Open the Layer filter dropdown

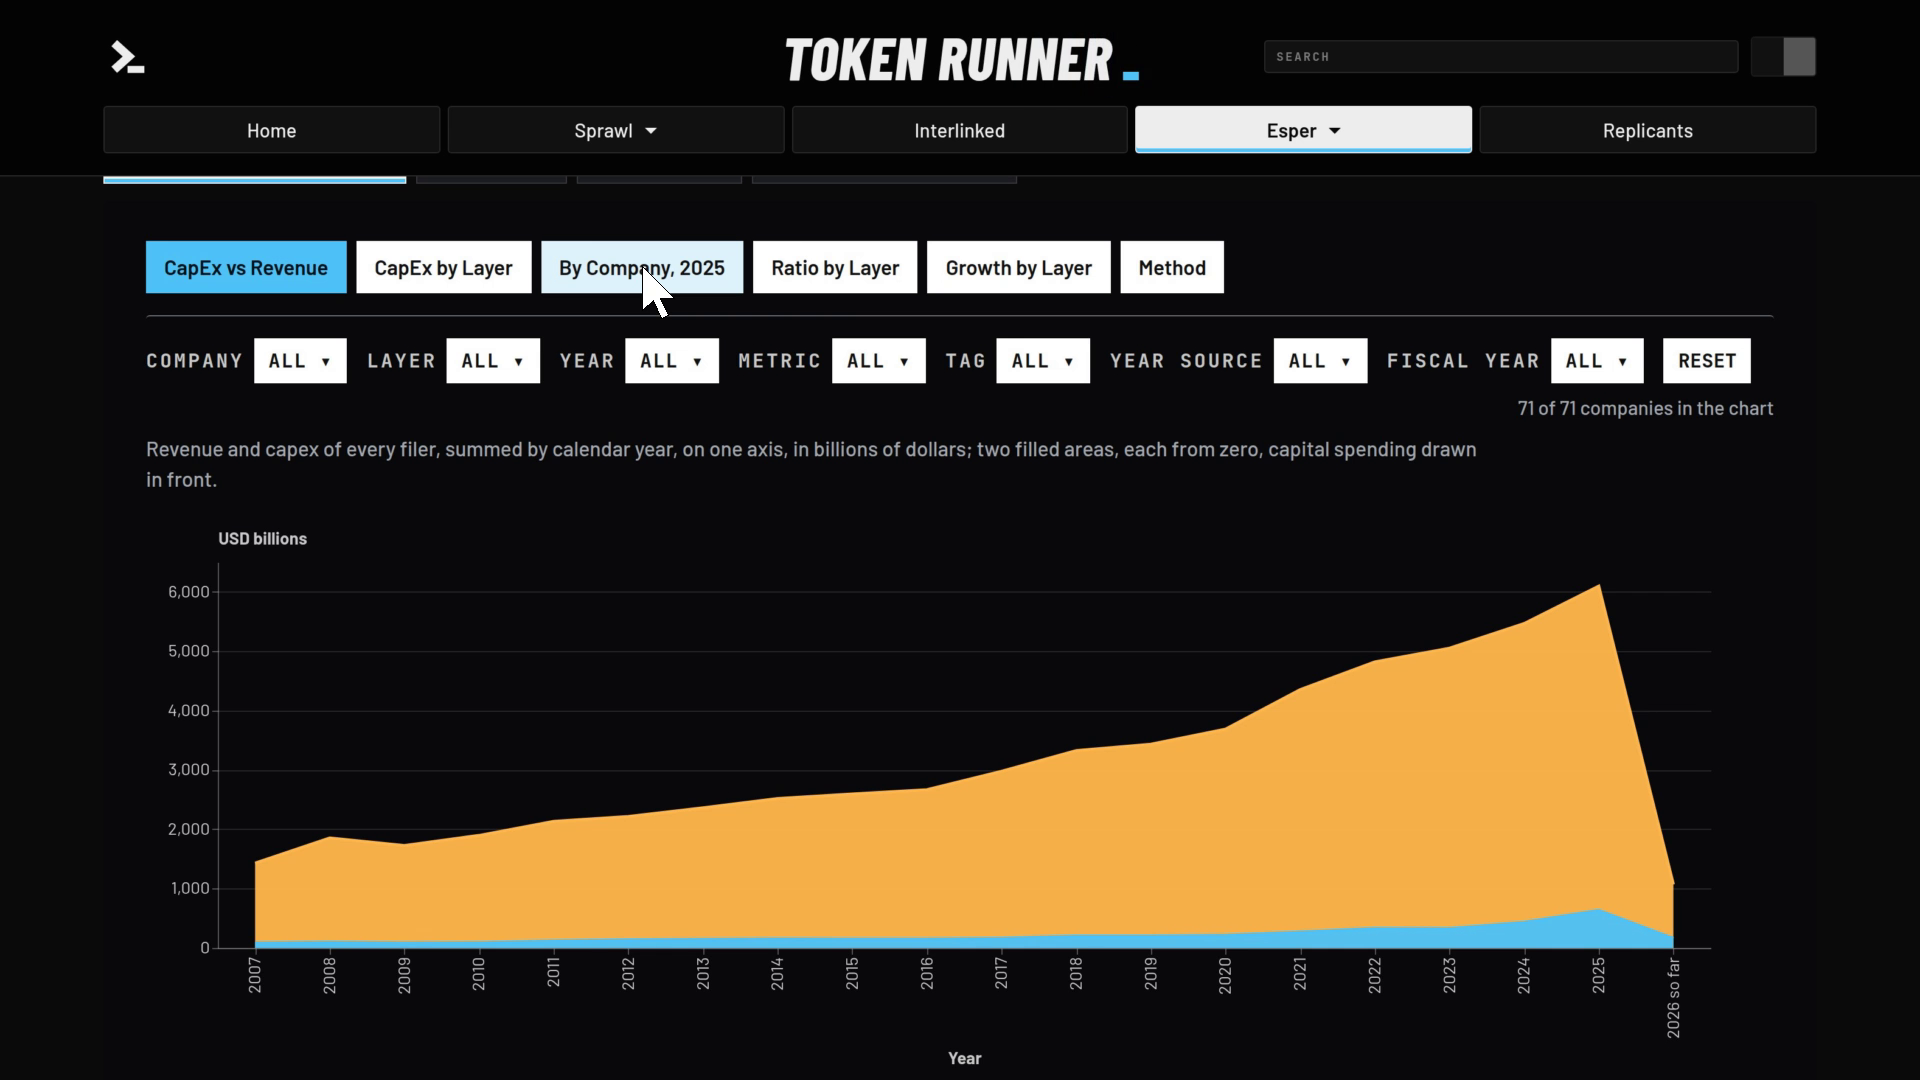pos(493,361)
